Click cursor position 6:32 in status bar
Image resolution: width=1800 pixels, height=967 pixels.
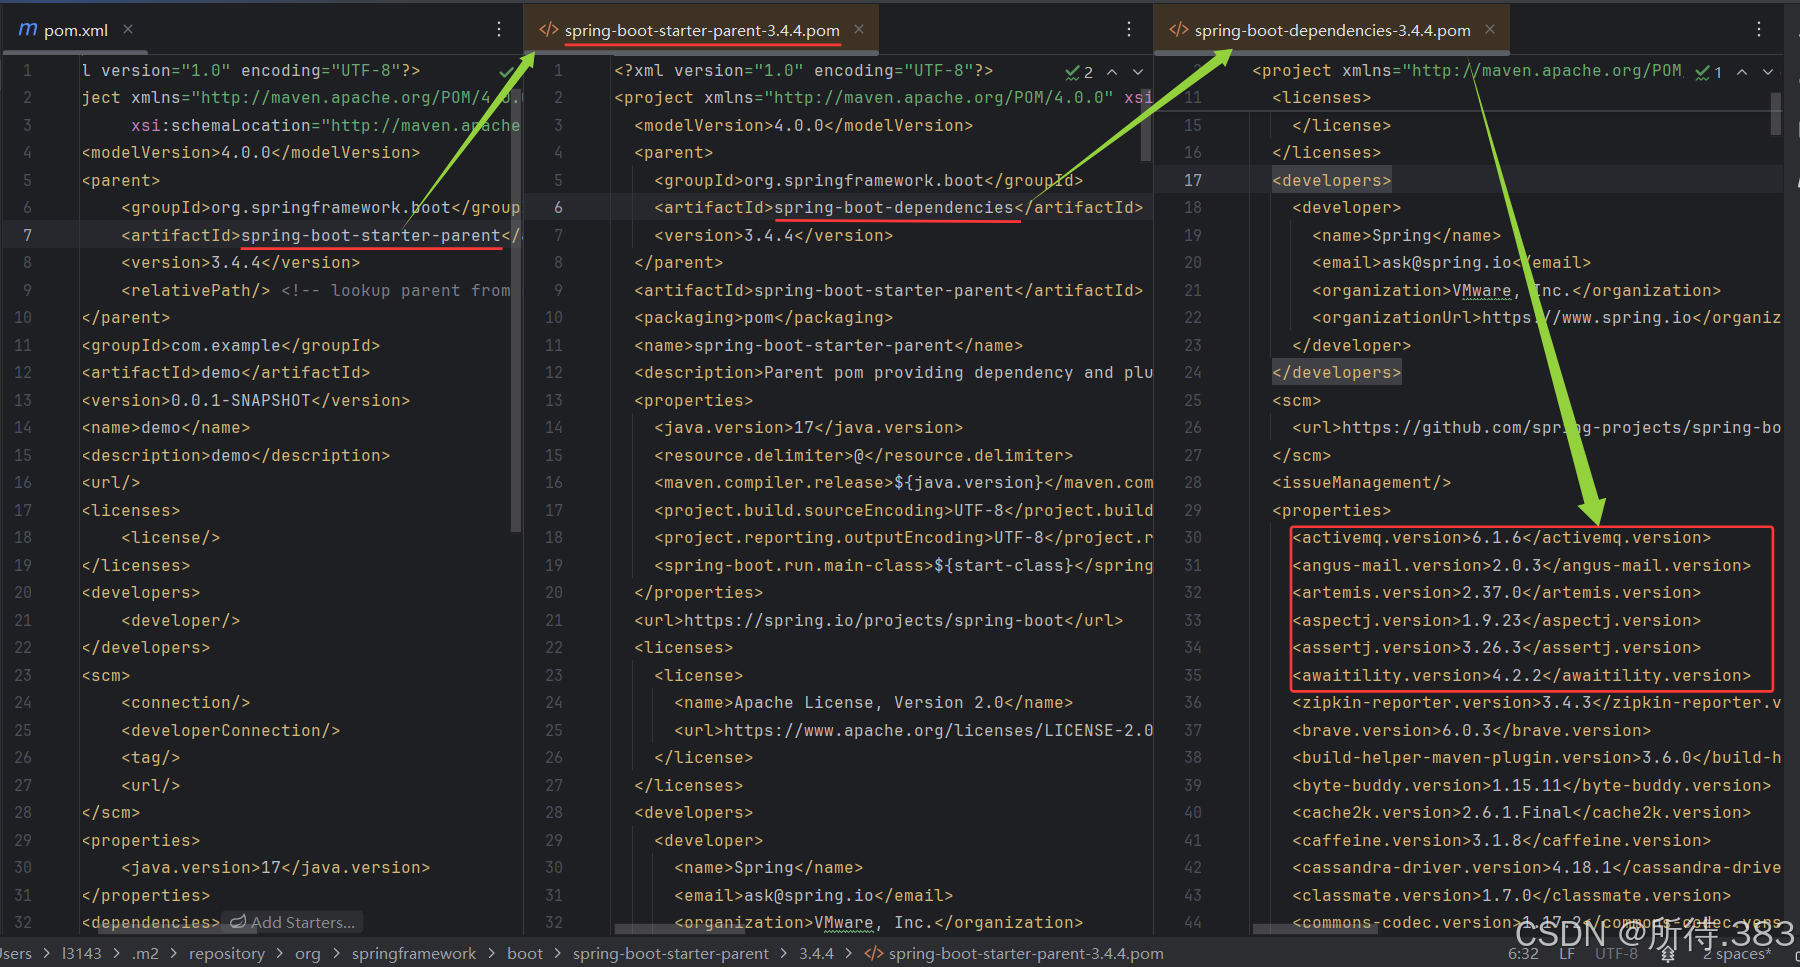tap(1523, 954)
